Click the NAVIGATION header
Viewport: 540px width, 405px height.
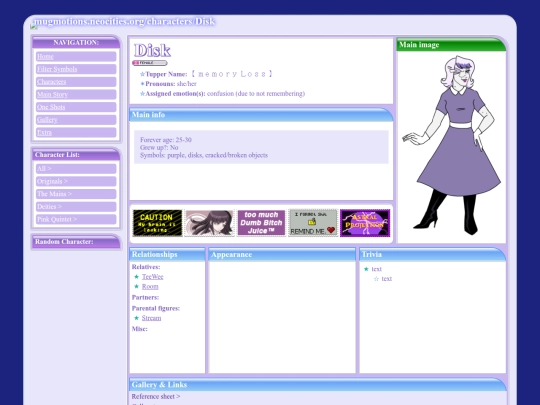point(76,42)
